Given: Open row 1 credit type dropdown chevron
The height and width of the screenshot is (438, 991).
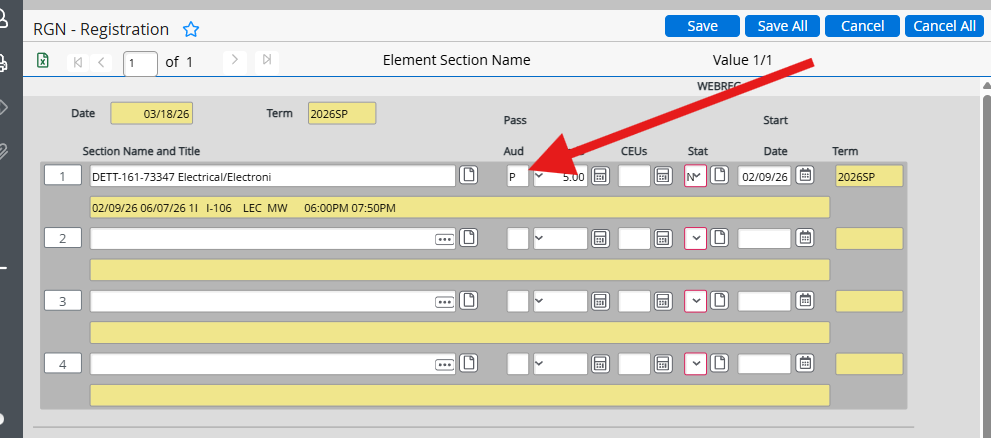Looking at the screenshot, I should click(x=540, y=176).
